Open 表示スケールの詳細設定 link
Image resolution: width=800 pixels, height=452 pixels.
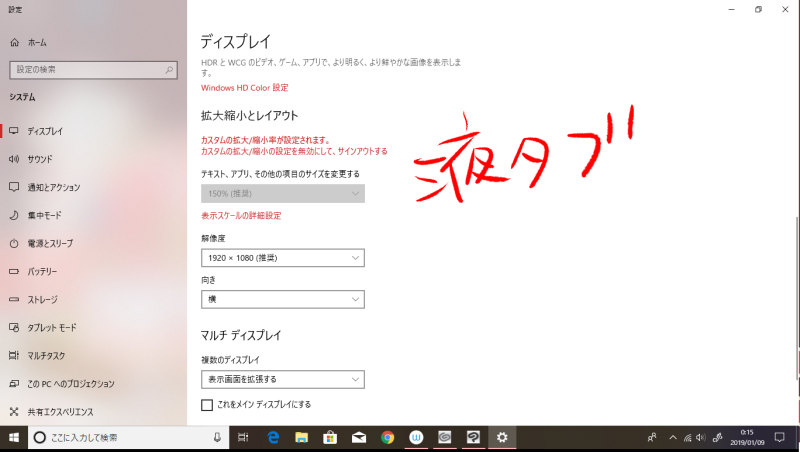click(241, 215)
